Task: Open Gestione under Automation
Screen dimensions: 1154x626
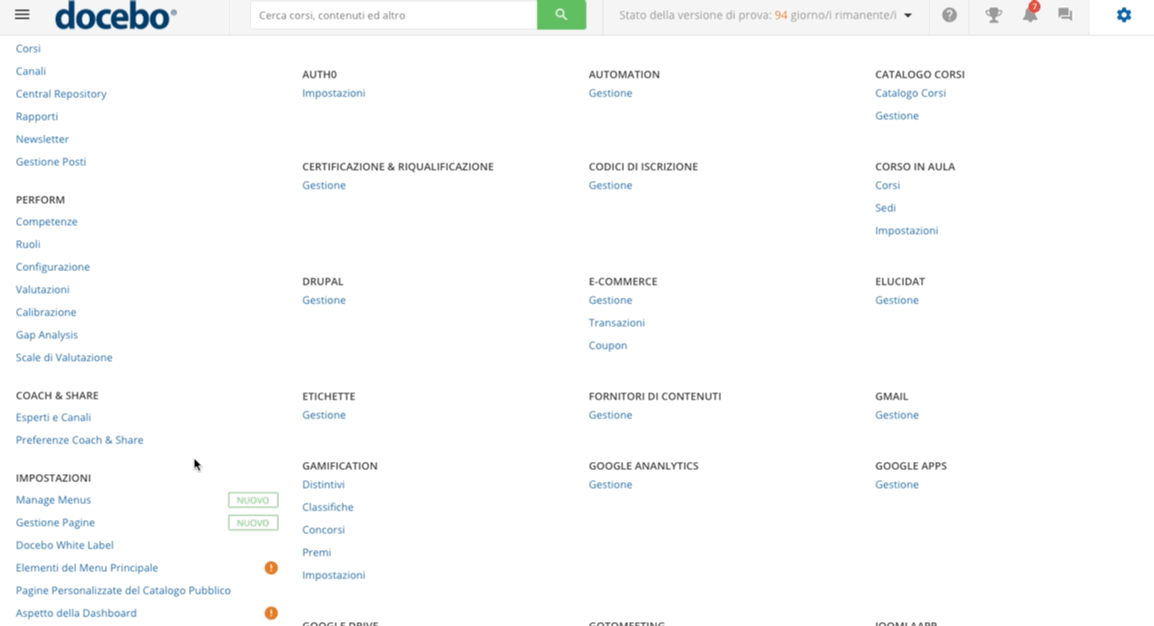Action: (x=610, y=93)
